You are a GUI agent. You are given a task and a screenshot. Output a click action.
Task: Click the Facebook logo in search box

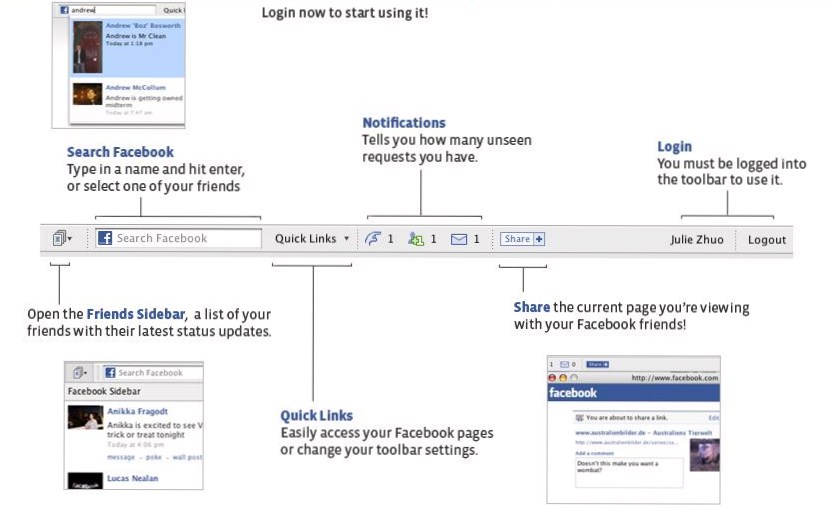pyautogui.click(x=105, y=238)
